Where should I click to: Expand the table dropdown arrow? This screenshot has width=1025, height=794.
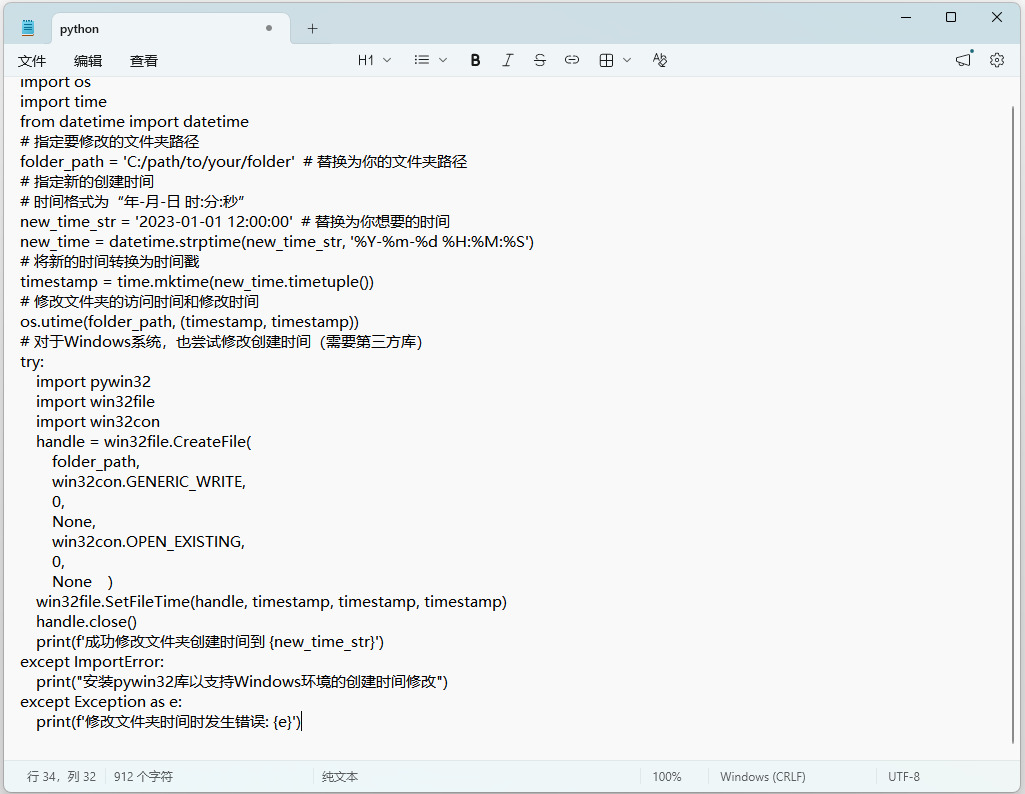tap(627, 60)
